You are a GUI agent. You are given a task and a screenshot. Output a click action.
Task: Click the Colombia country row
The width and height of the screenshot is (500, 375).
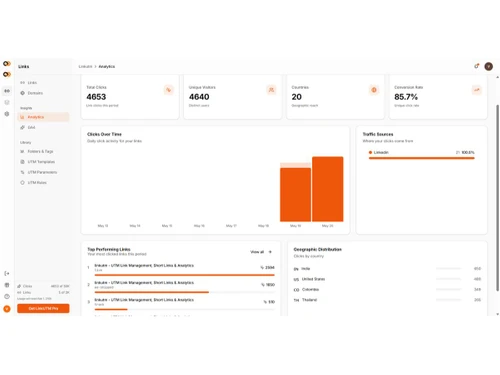coord(387,290)
